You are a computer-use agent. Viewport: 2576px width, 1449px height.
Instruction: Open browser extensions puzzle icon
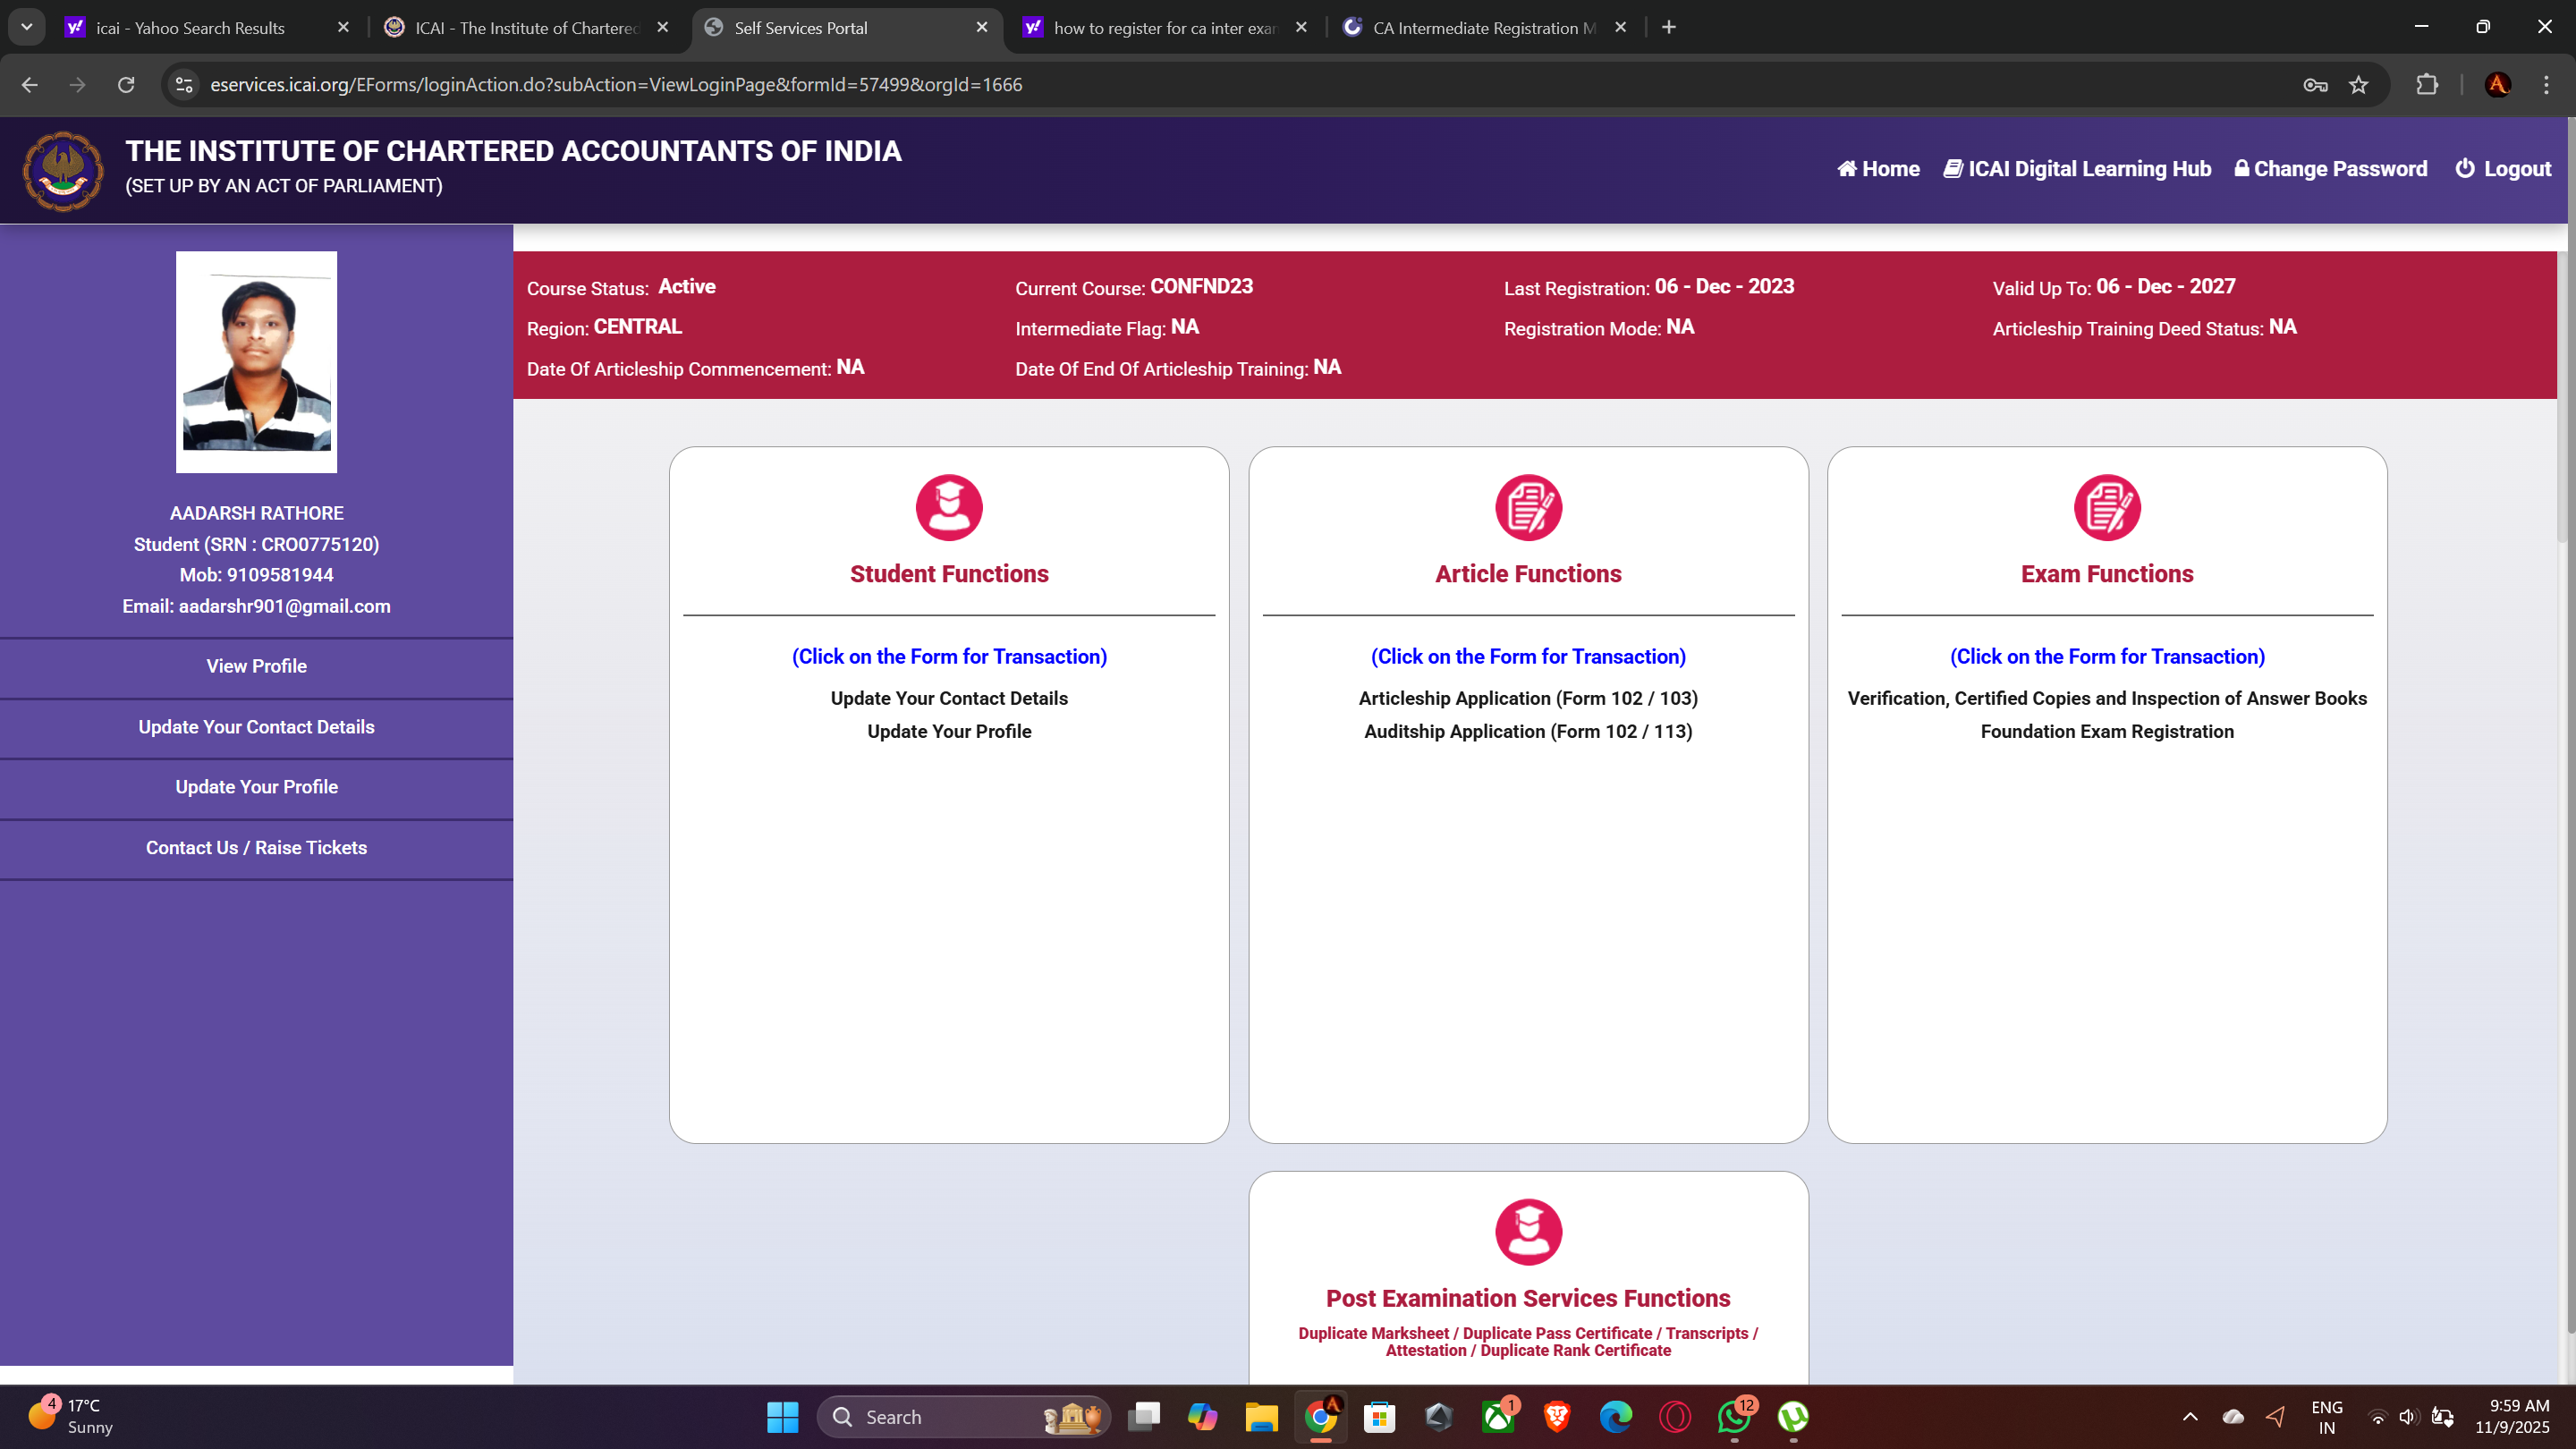[2427, 85]
